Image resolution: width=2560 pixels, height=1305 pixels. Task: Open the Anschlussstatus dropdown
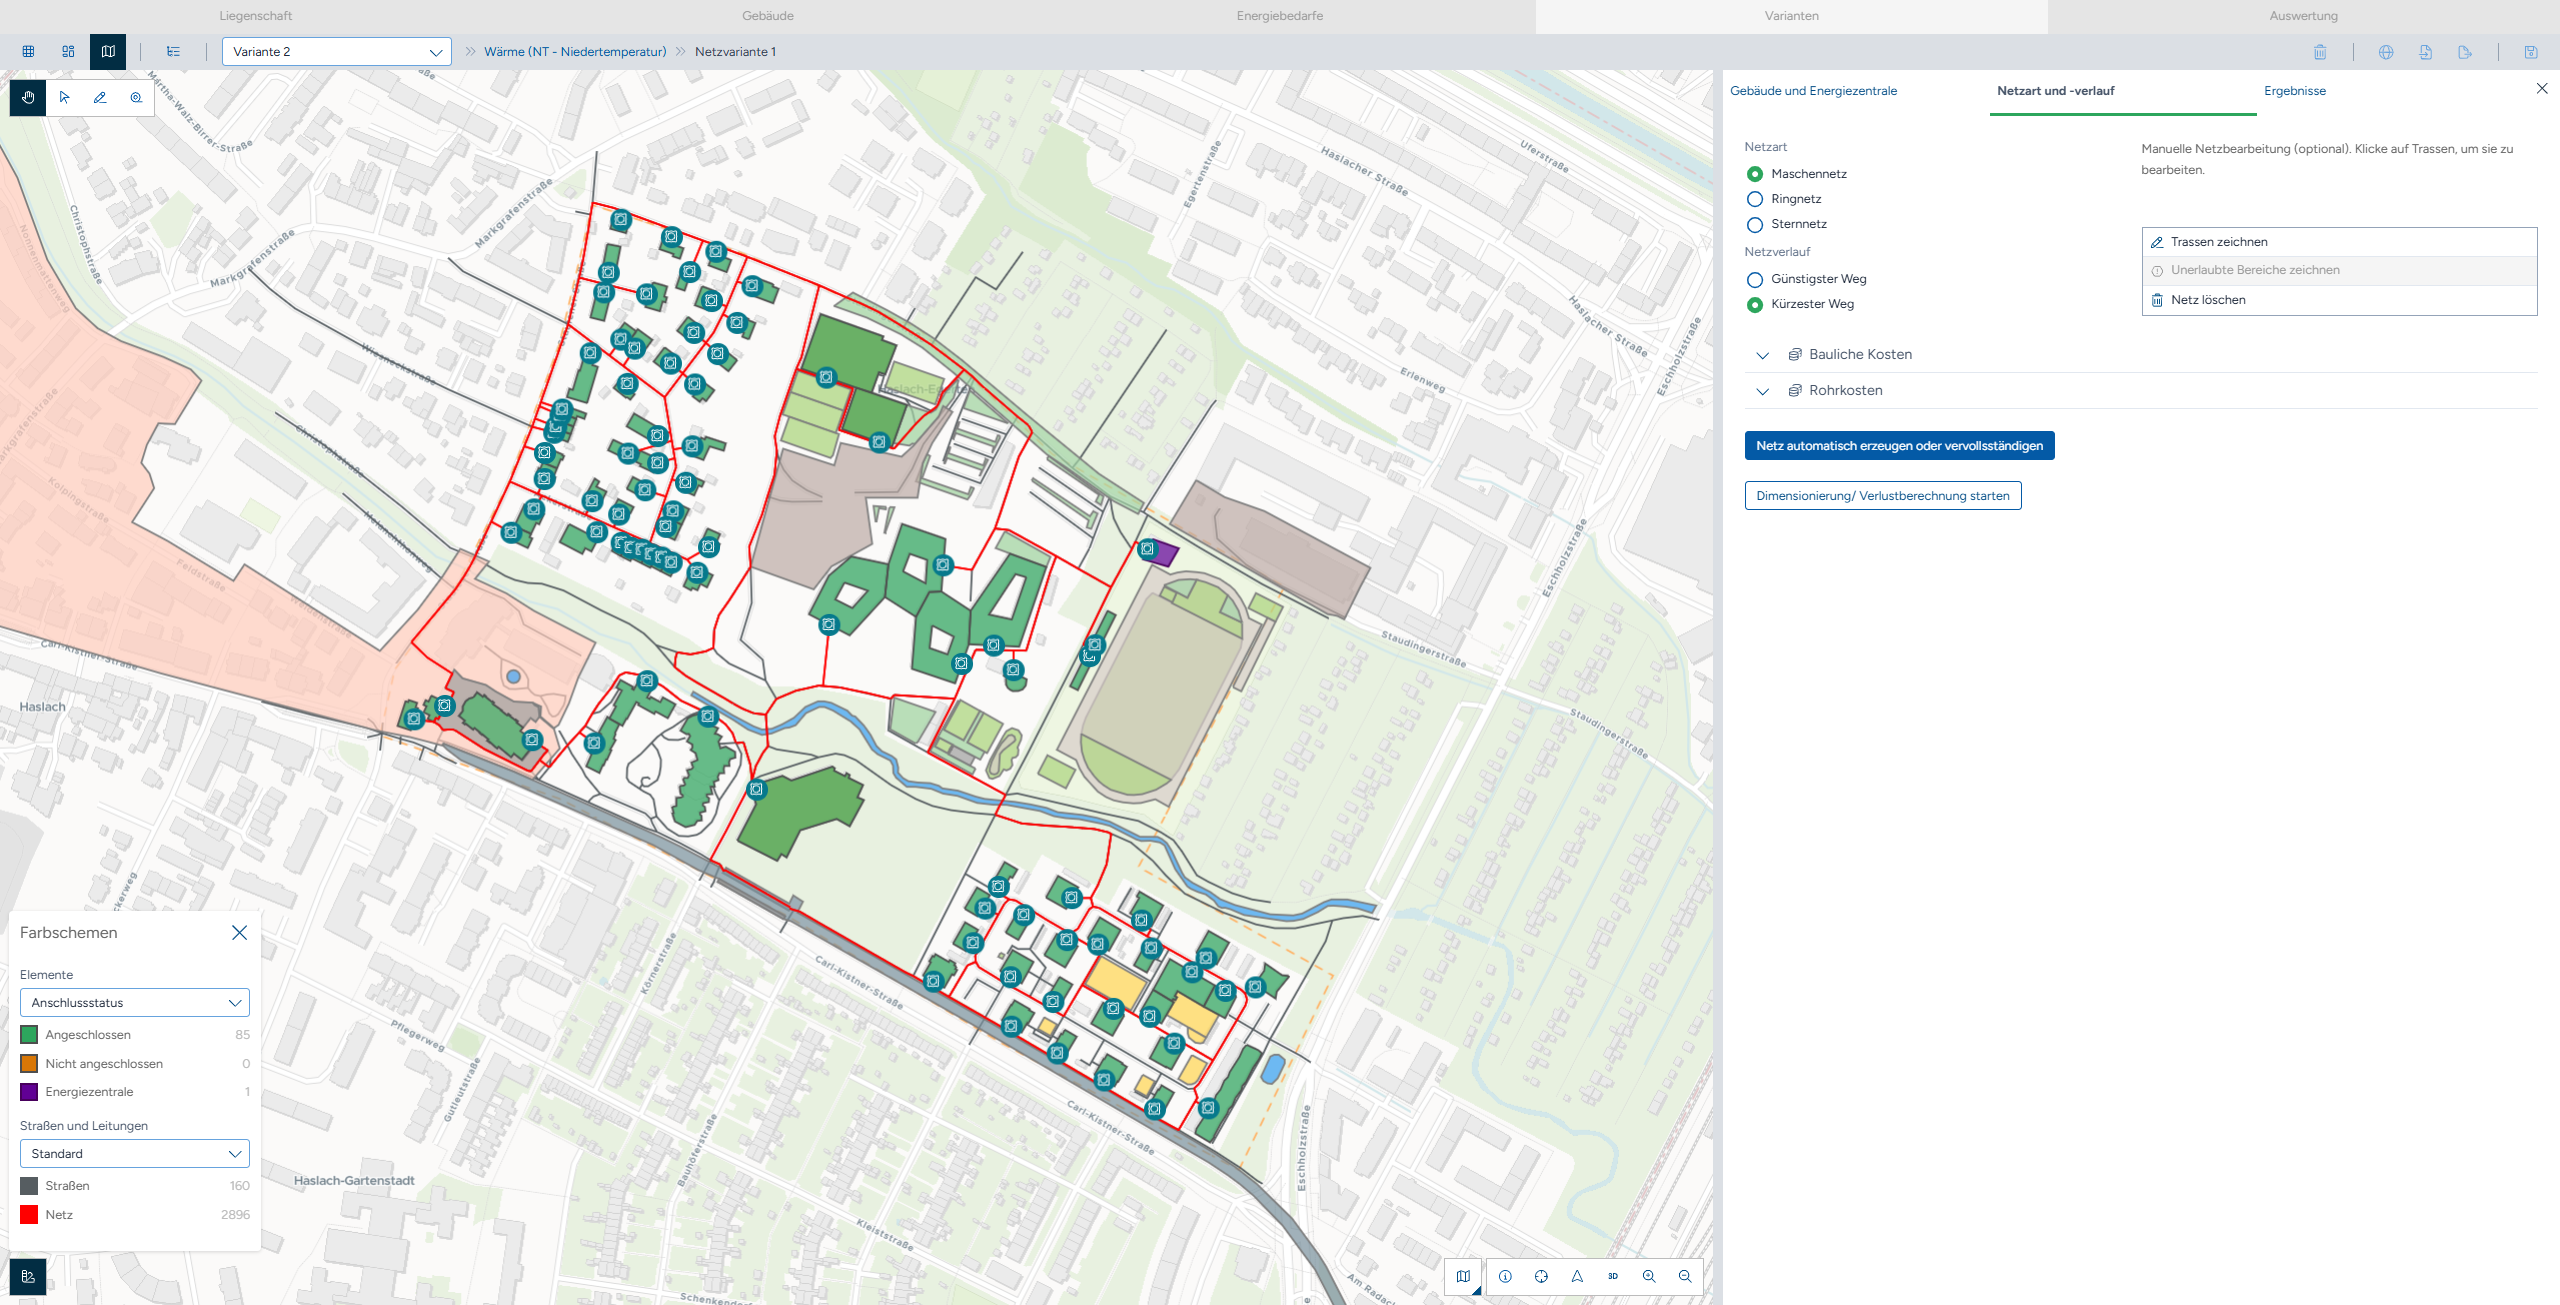[x=135, y=1003]
